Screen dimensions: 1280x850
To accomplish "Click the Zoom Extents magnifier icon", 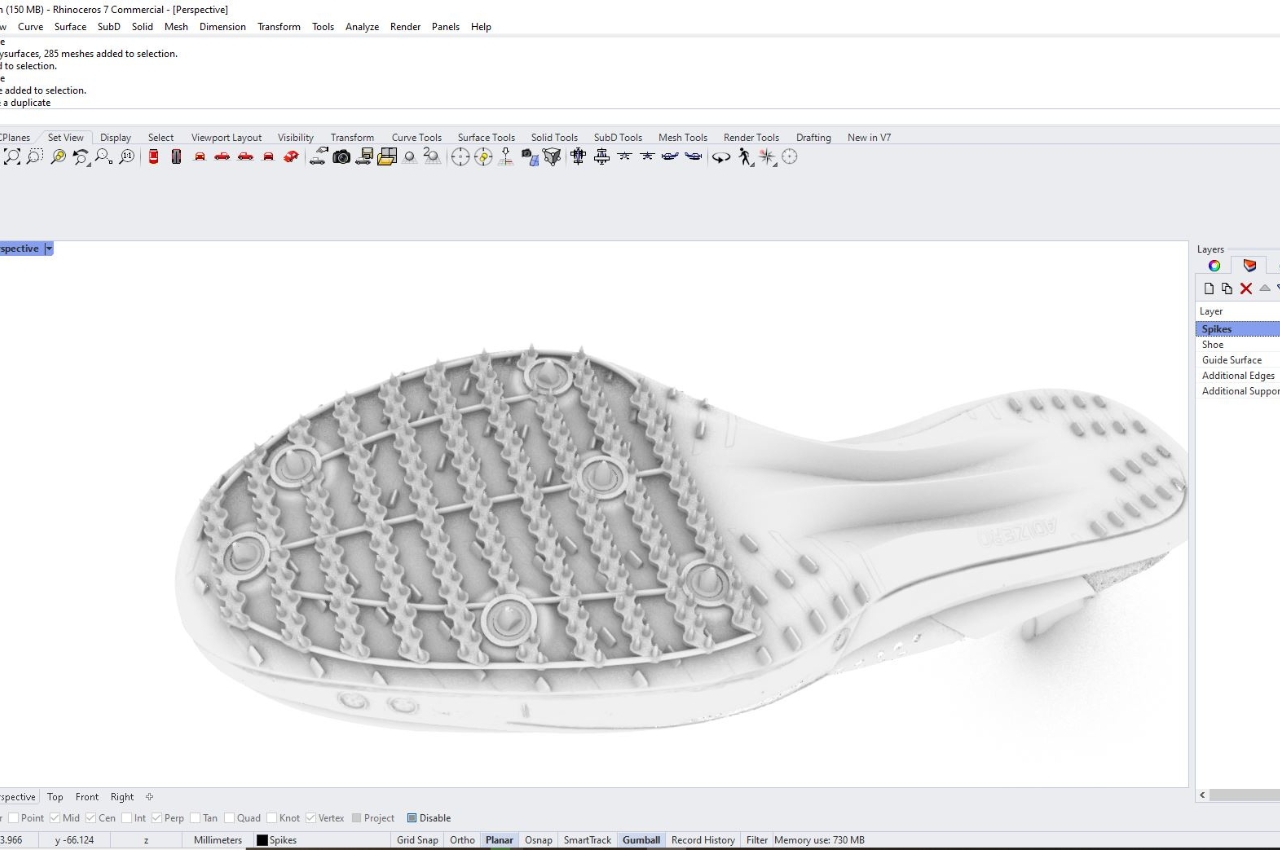I will (x=12, y=156).
